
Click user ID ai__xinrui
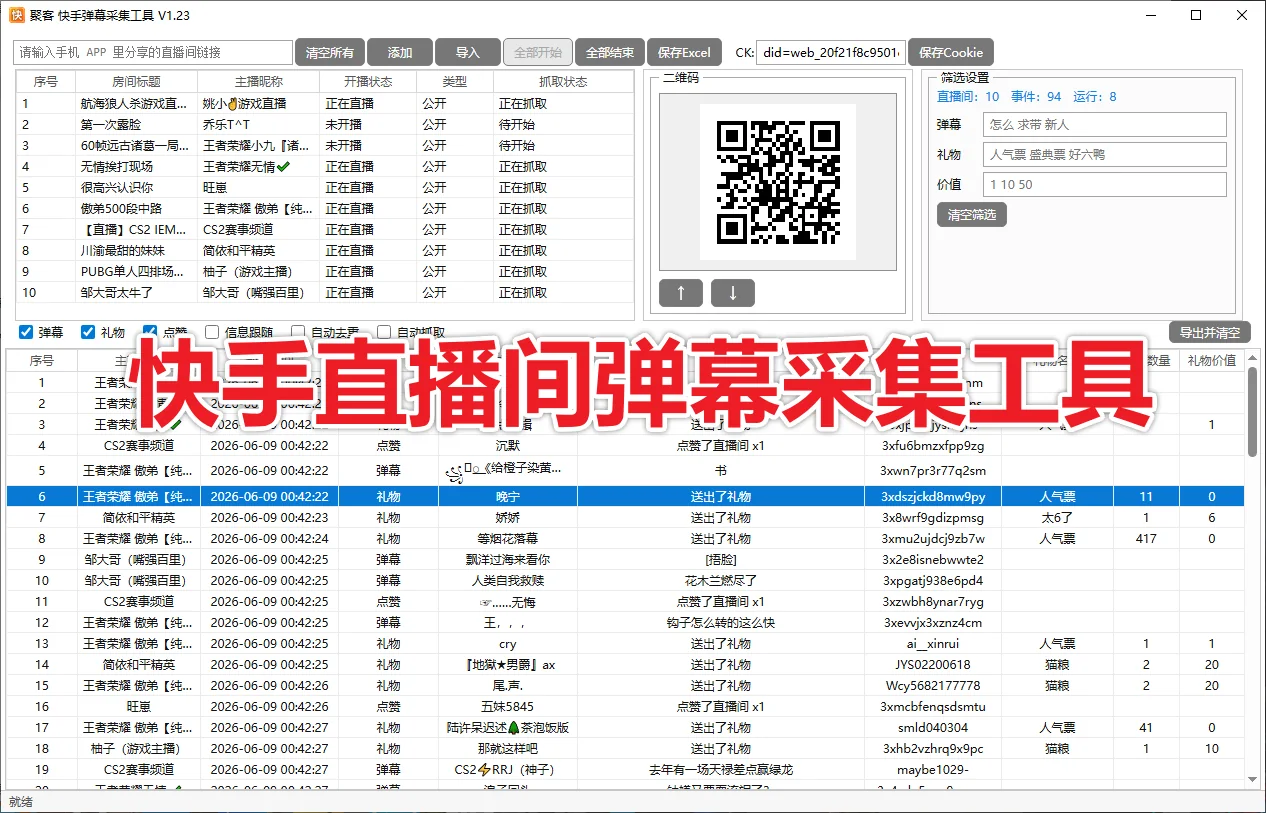933,643
